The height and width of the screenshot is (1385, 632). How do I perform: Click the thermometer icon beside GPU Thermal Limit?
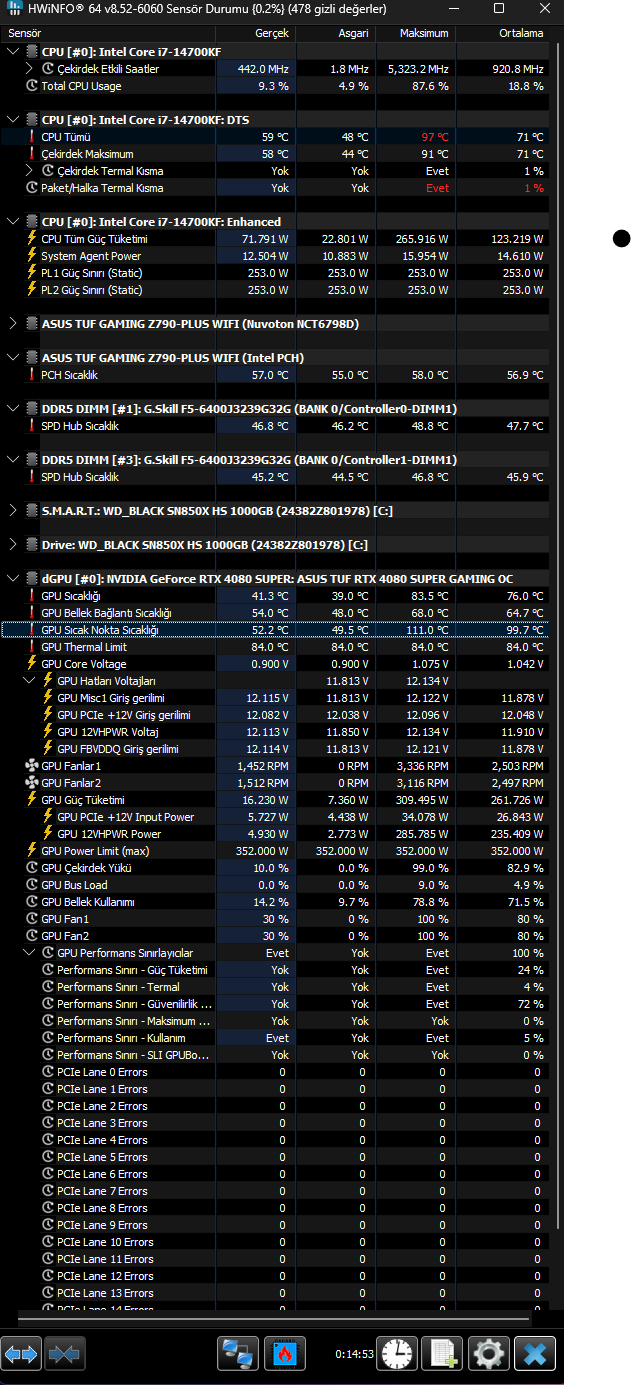[x=32, y=647]
